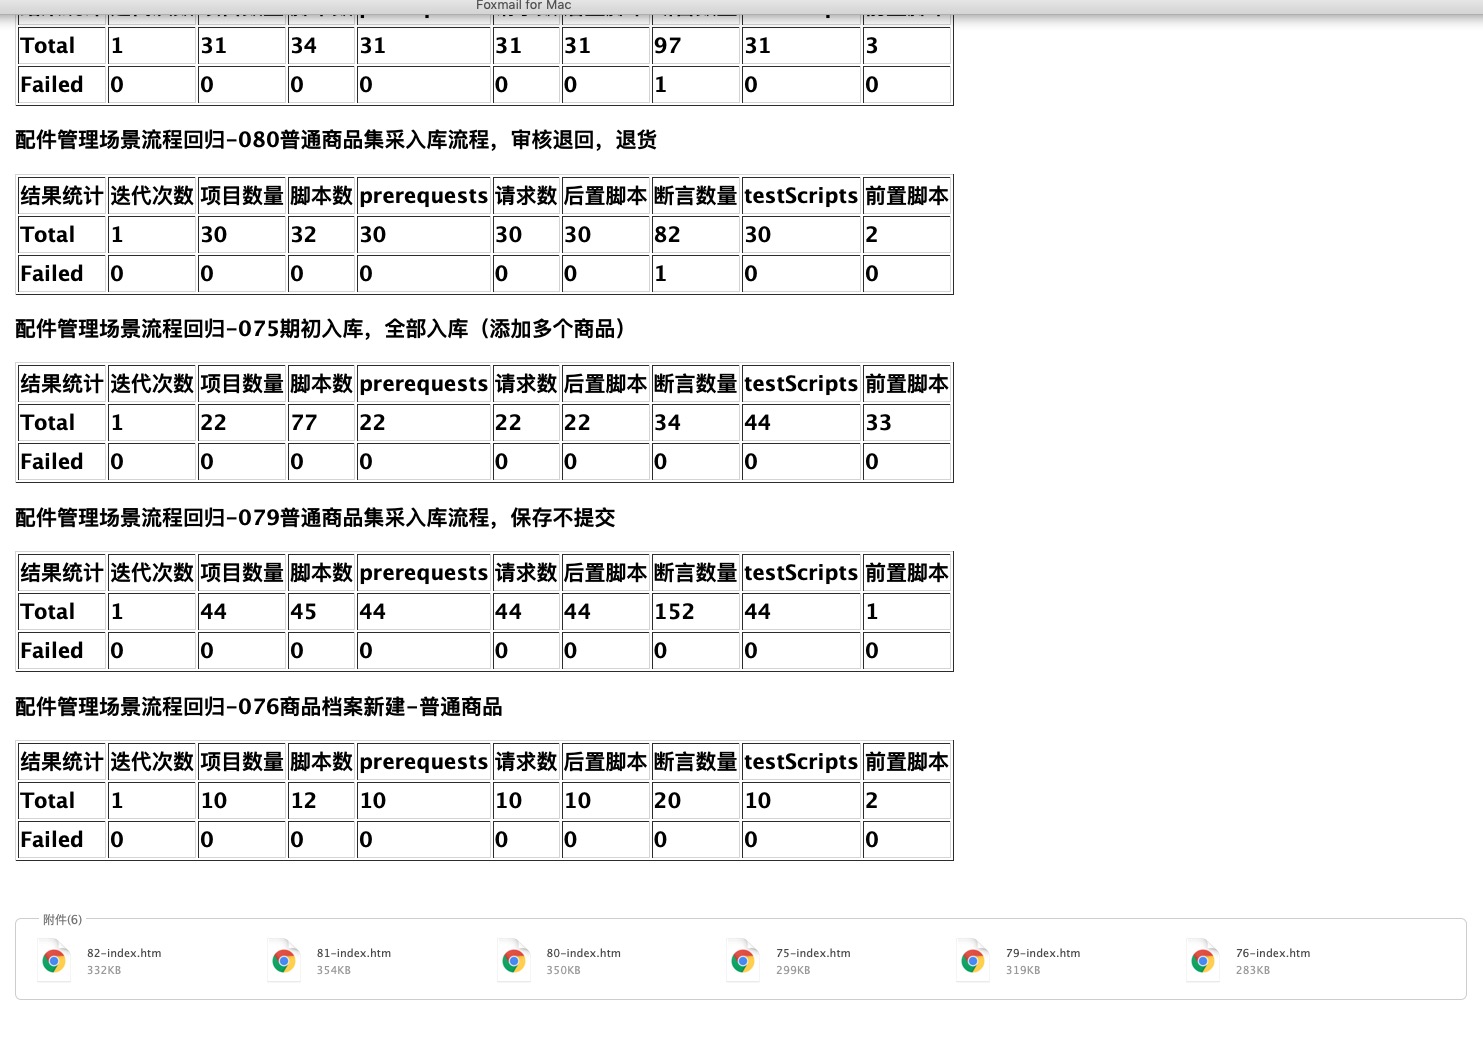Click the value 152 in the 079 table
Screen dimensions: 1483x1040
click(x=674, y=612)
